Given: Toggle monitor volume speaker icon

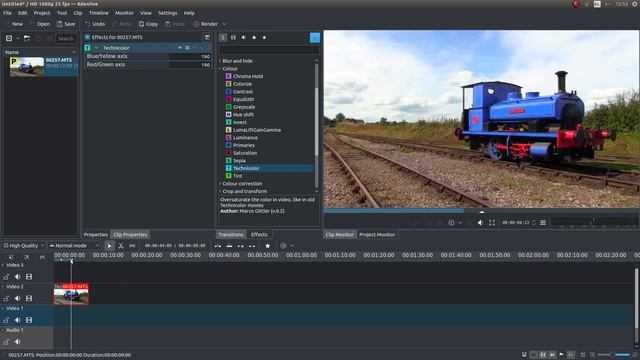Looking at the screenshot, I should pos(480,223).
